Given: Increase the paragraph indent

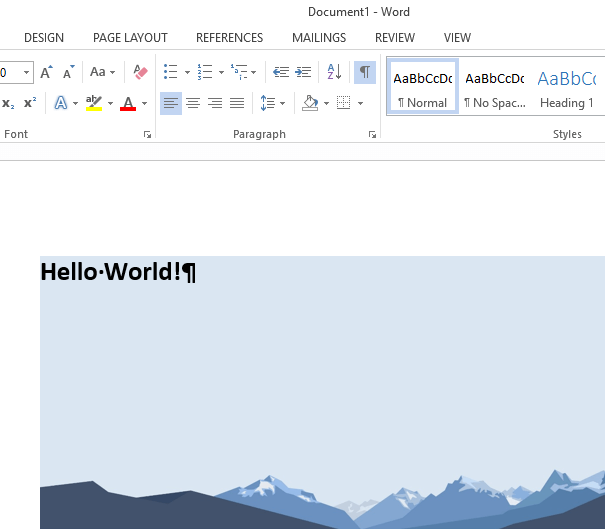Looking at the screenshot, I should click(303, 72).
